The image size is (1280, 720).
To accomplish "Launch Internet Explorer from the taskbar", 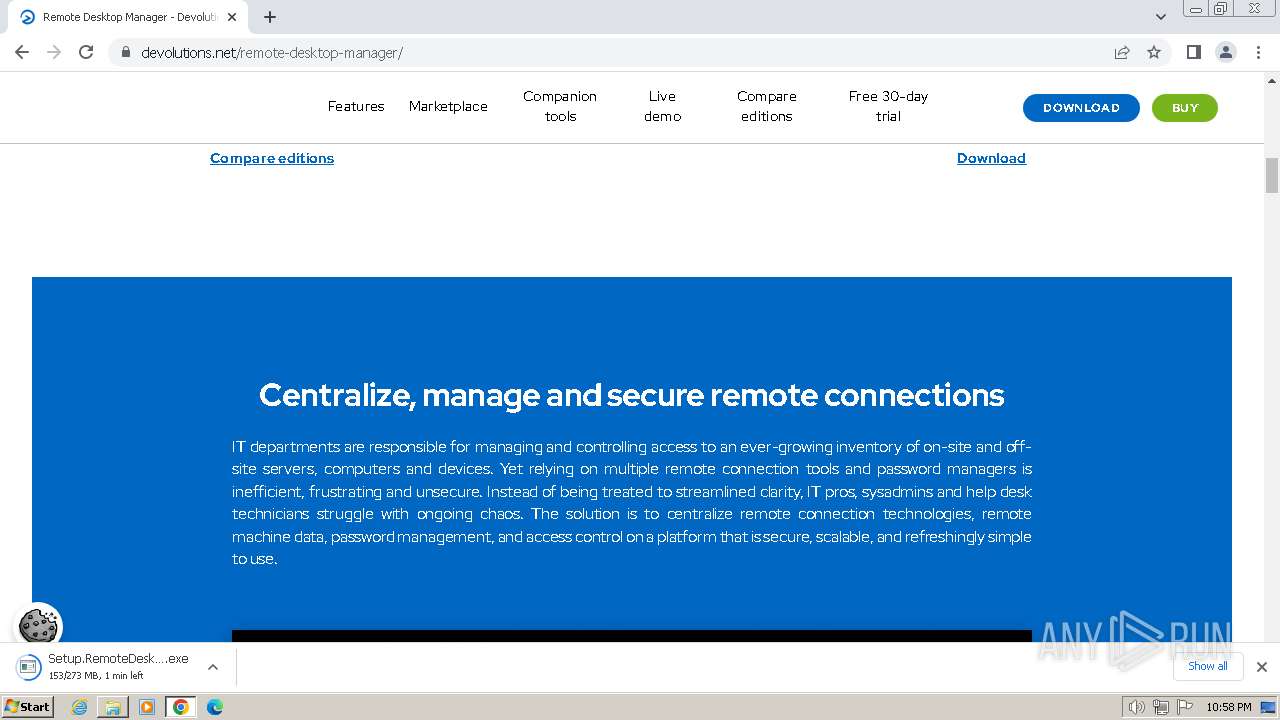I will (80, 707).
